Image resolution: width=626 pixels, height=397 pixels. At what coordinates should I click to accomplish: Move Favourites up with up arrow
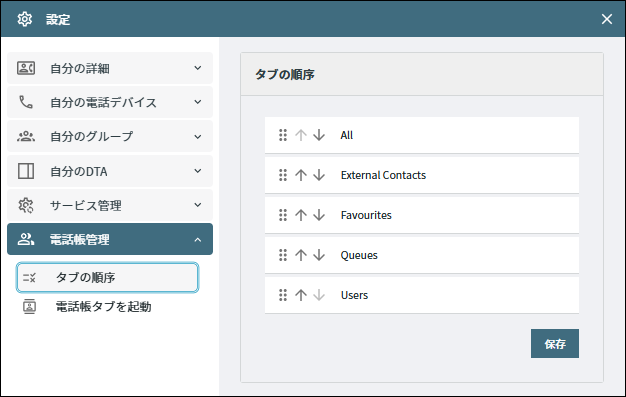[301, 215]
